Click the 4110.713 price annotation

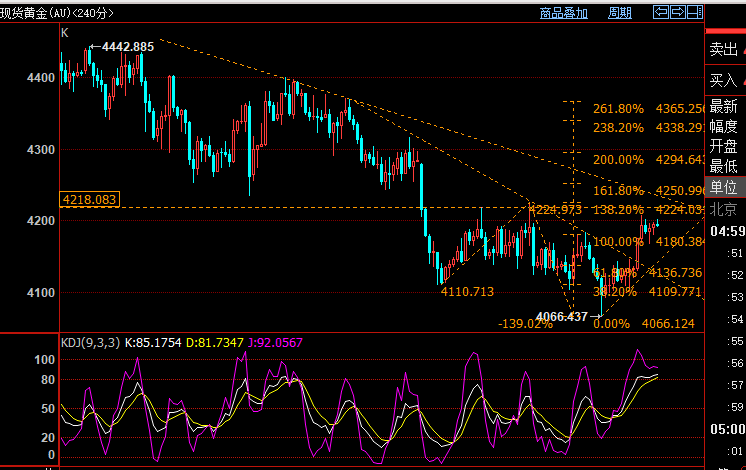click(467, 292)
